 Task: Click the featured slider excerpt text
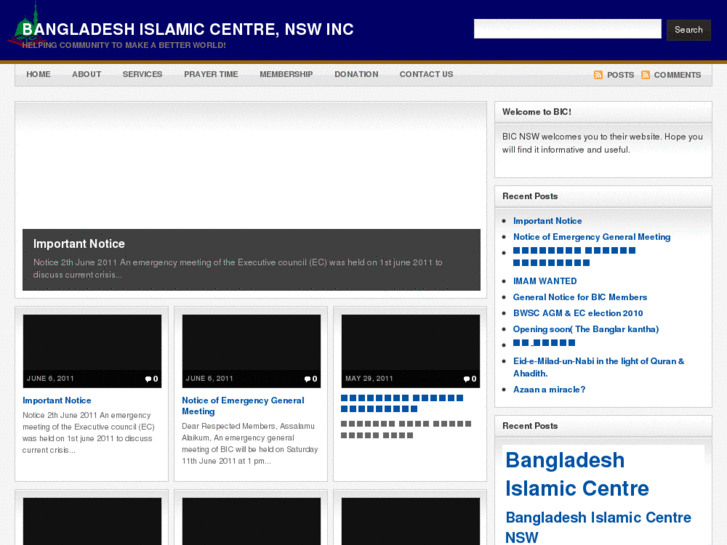click(x=237, y=269)
